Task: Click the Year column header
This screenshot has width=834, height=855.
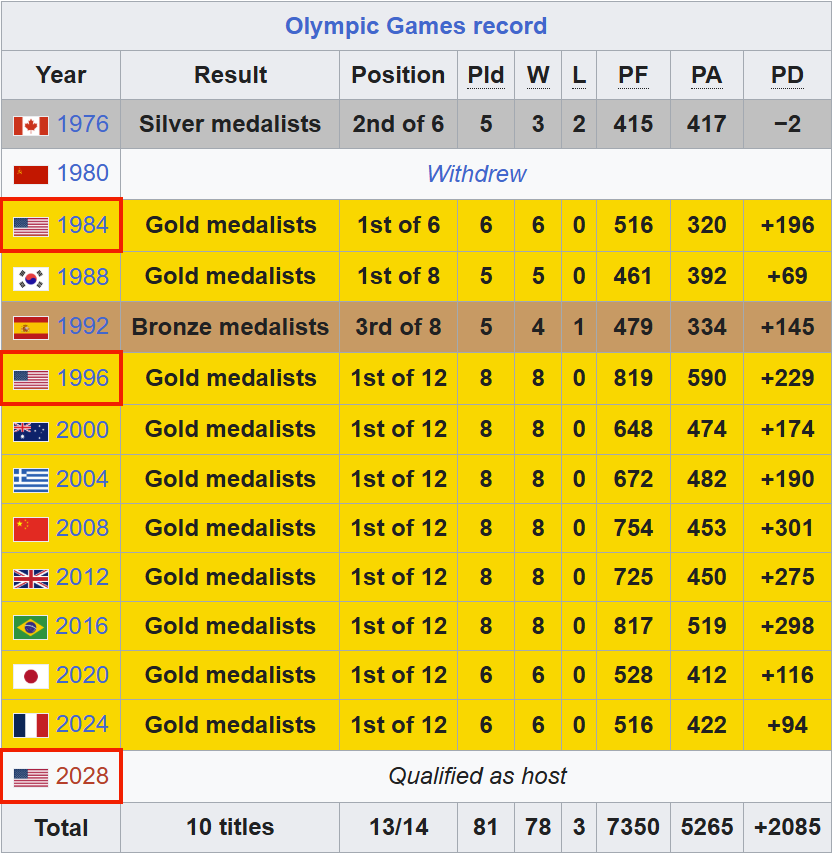Action: point(61,75)
